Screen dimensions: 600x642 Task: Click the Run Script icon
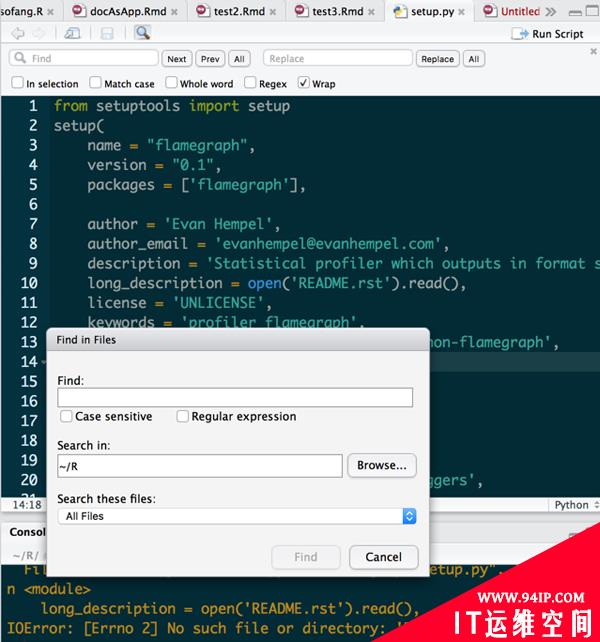point(548,34)
